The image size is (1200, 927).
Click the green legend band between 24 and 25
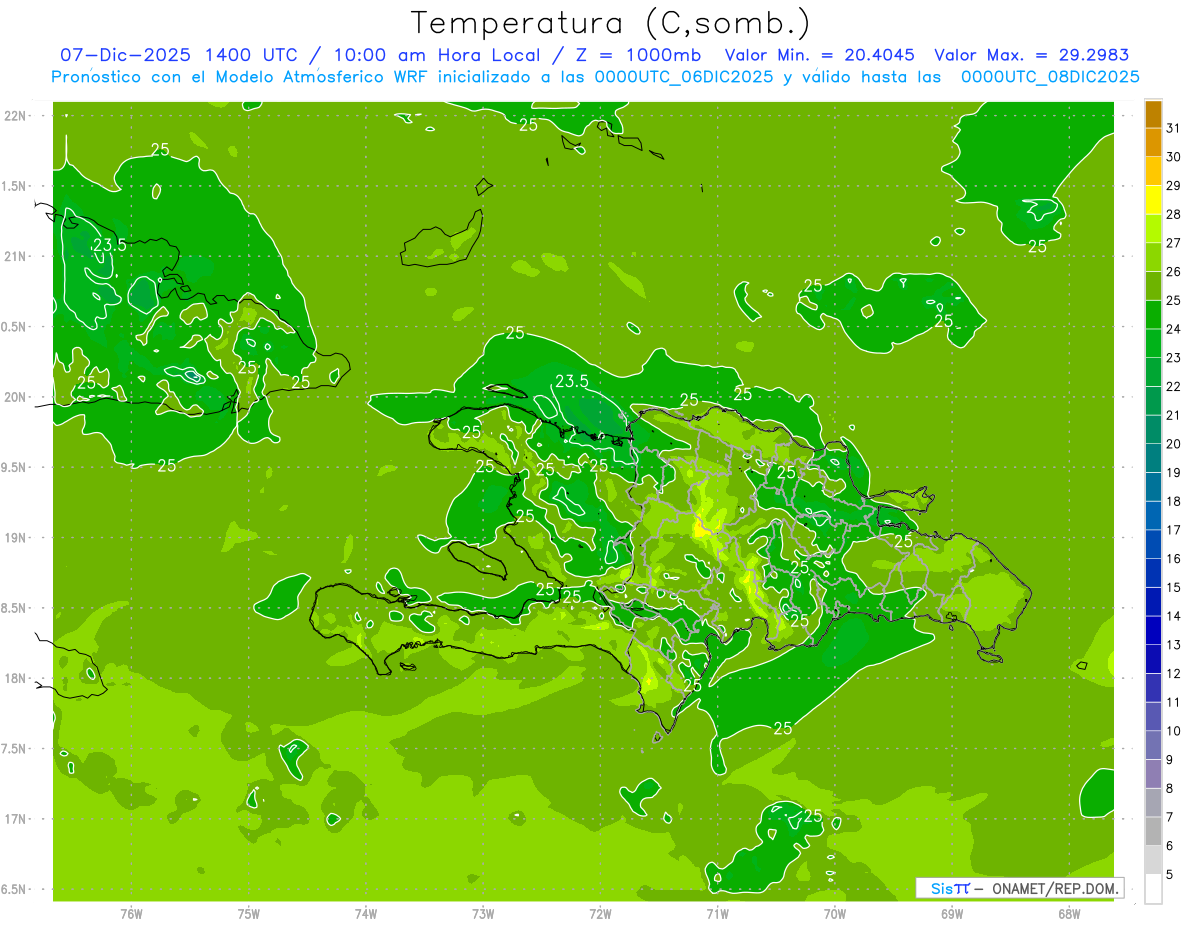pyautogui.click(x=1153, y=315)
